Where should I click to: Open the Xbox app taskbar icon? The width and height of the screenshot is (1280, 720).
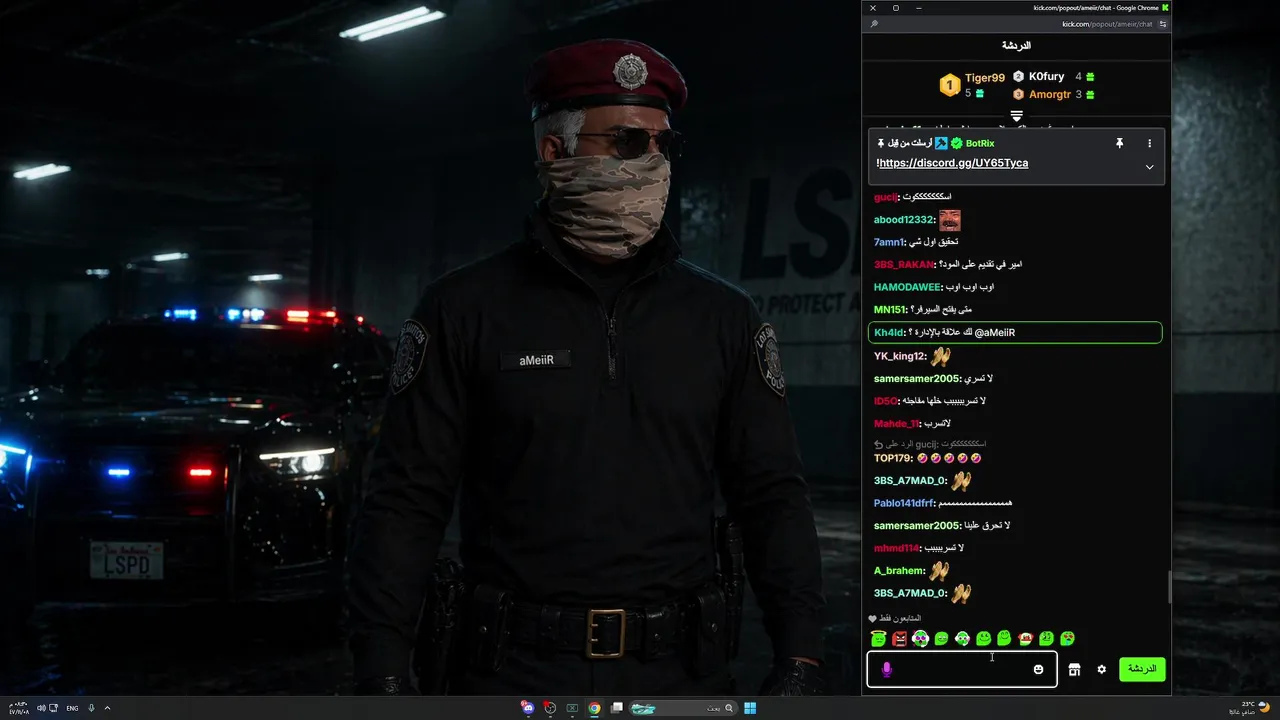pos(572,708)
